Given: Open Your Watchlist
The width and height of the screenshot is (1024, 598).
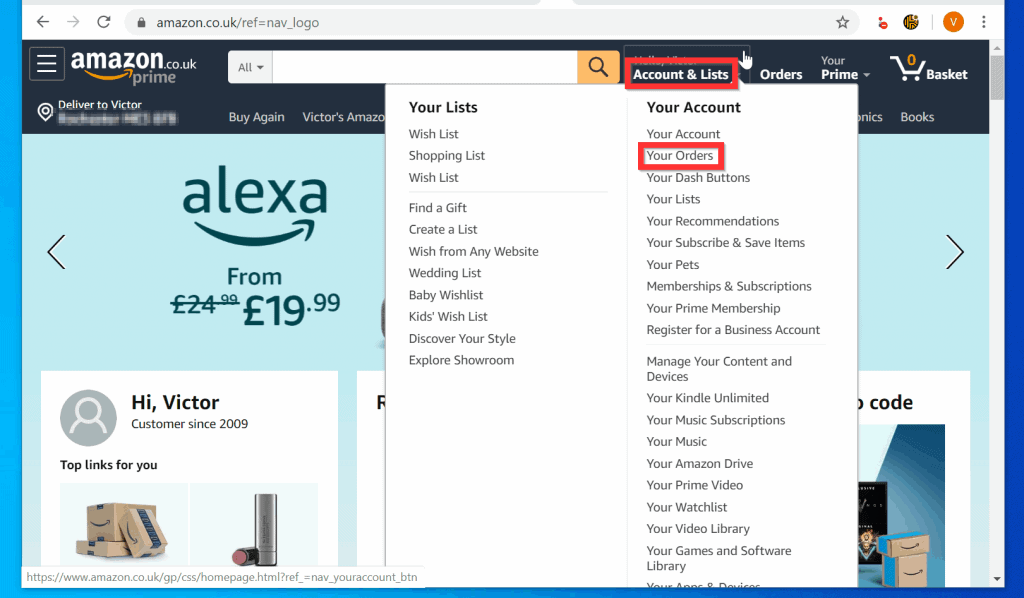Looking at the screenshot, I should (686, 507).
